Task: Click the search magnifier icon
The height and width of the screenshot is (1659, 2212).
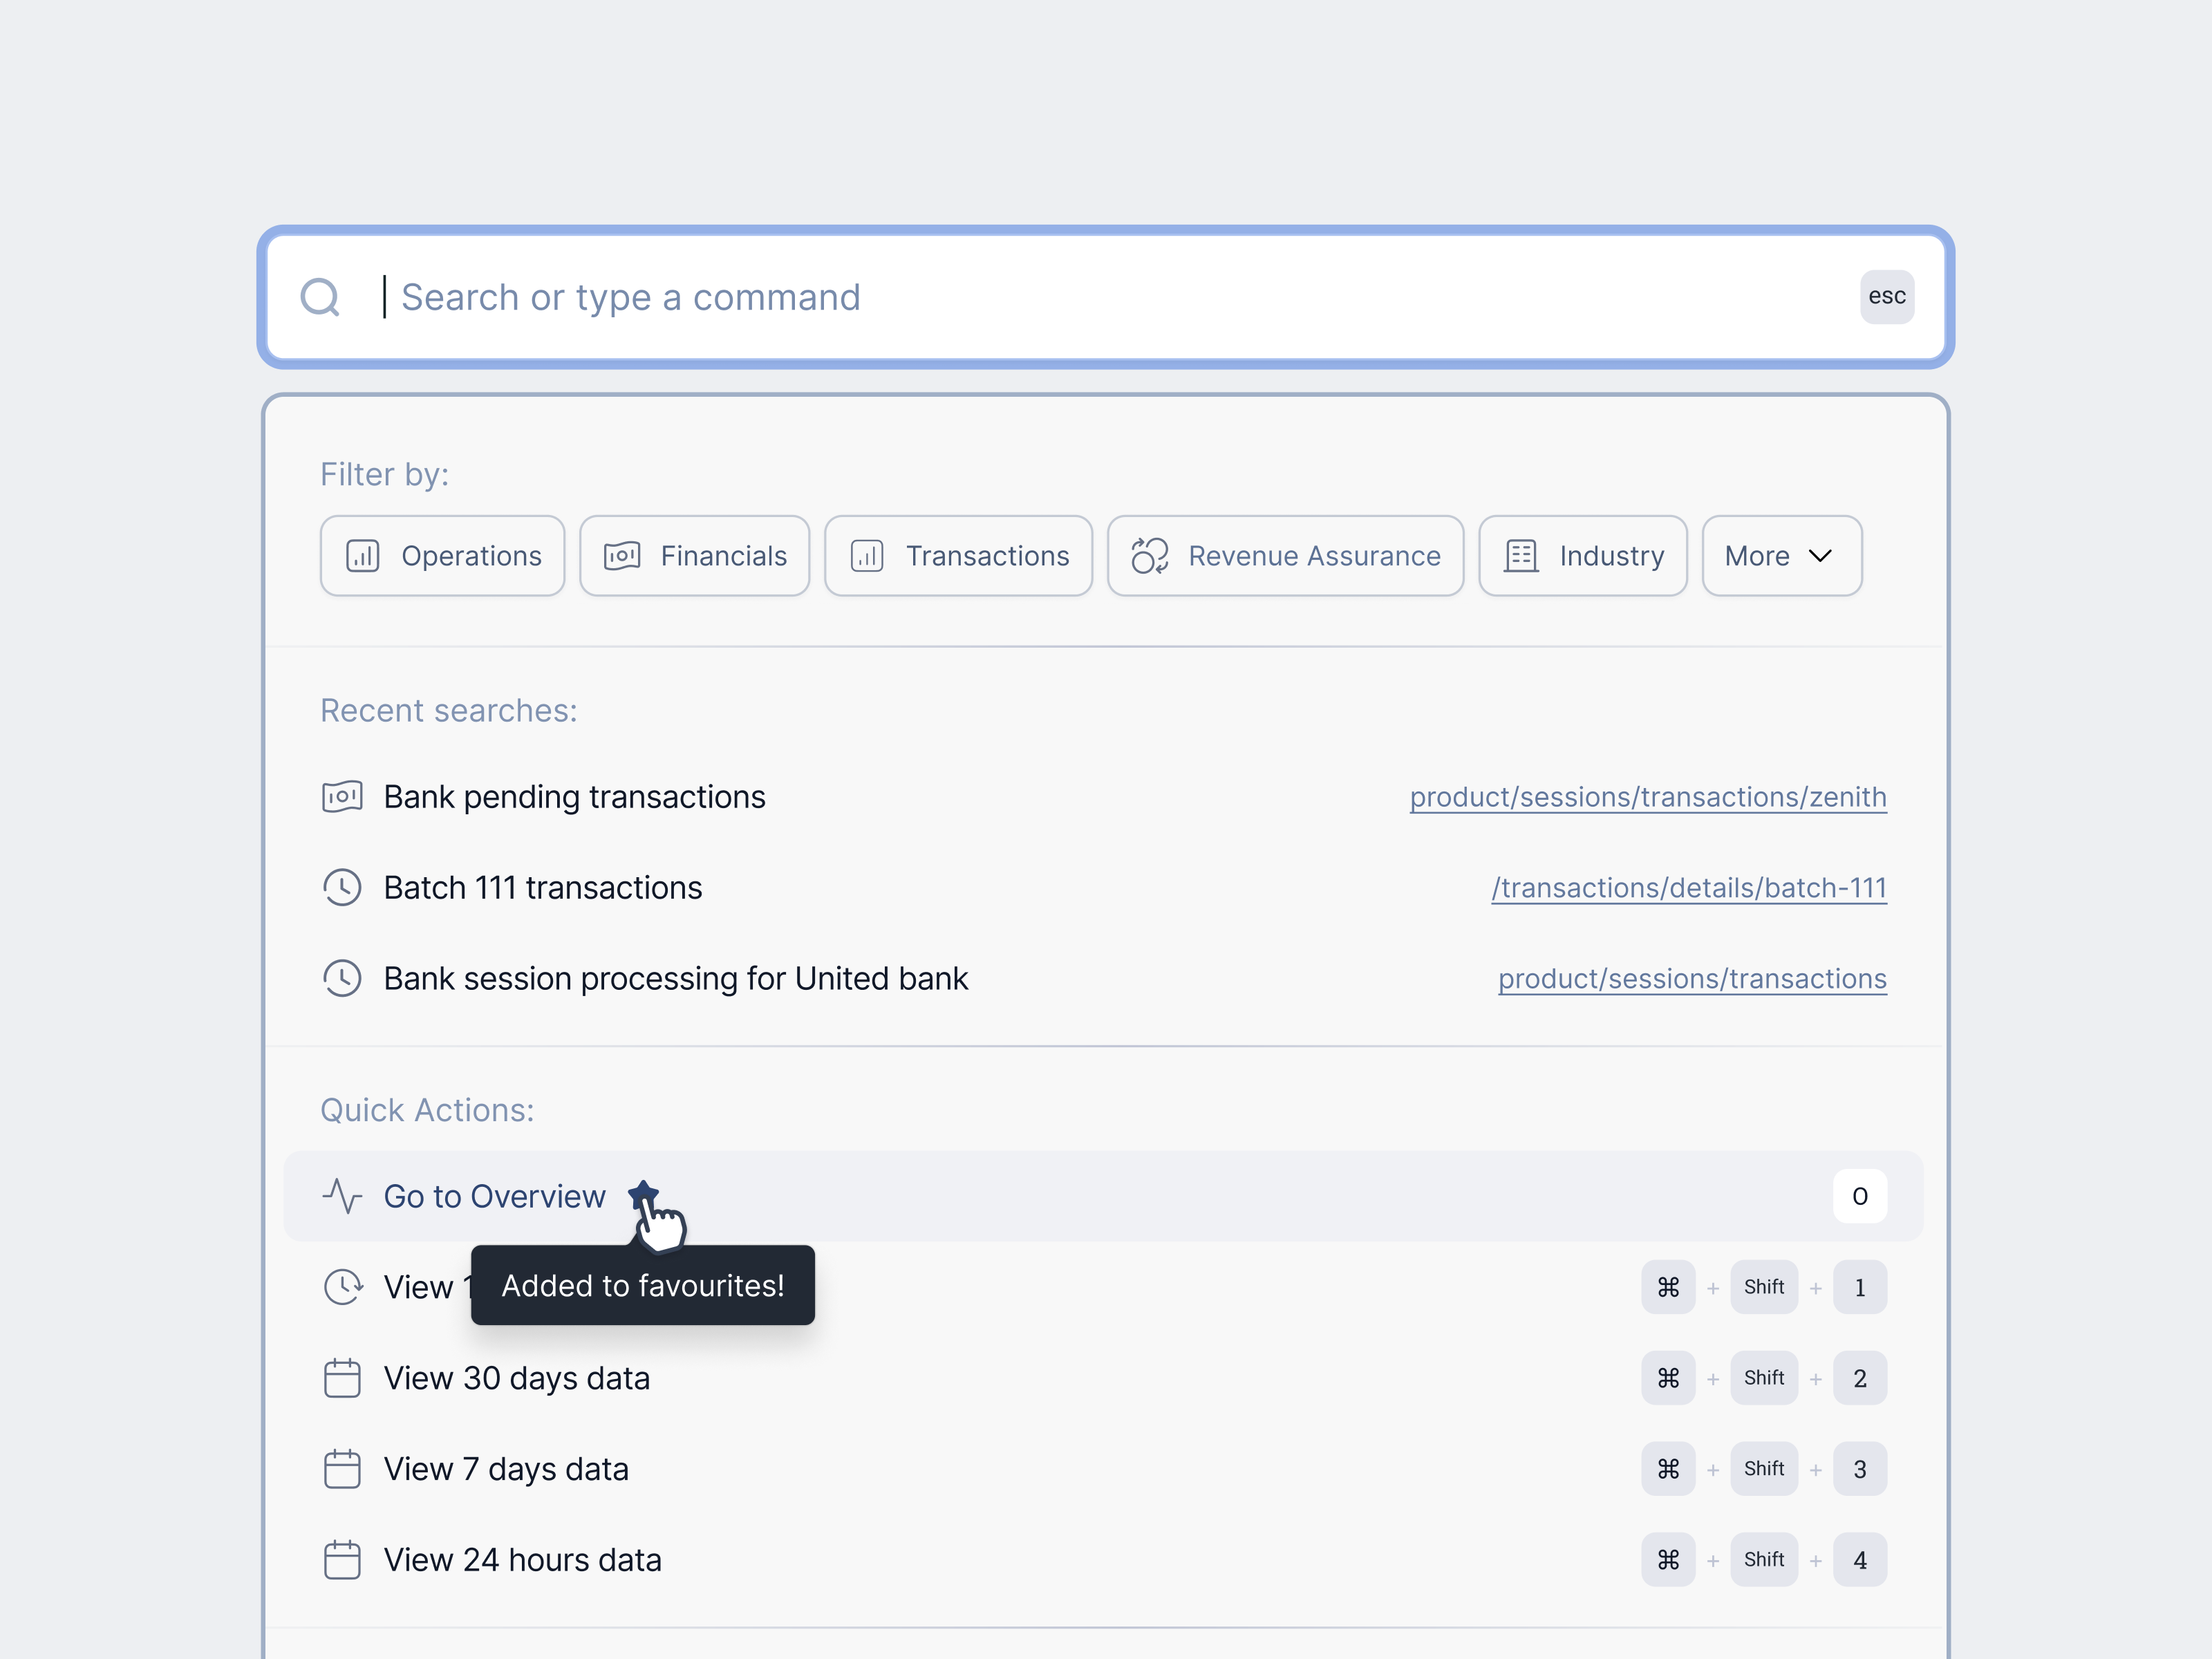Action: 320,297
